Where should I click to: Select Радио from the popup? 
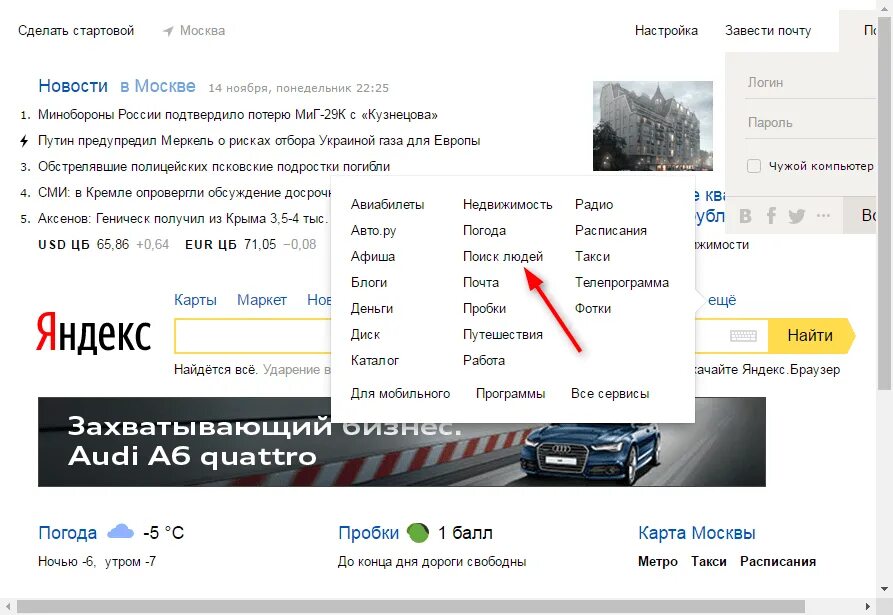[594, 204]
